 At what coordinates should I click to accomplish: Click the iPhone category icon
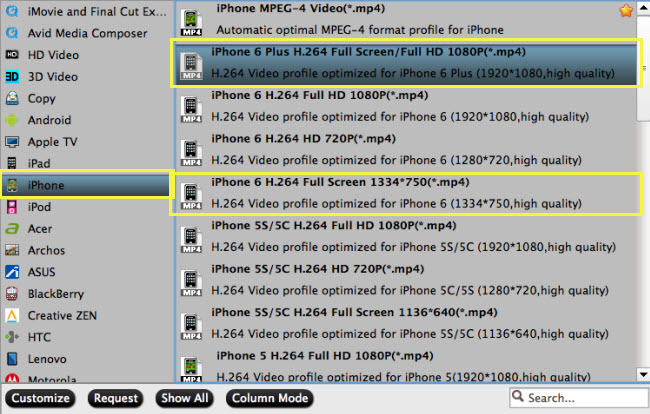coord(12,185)
